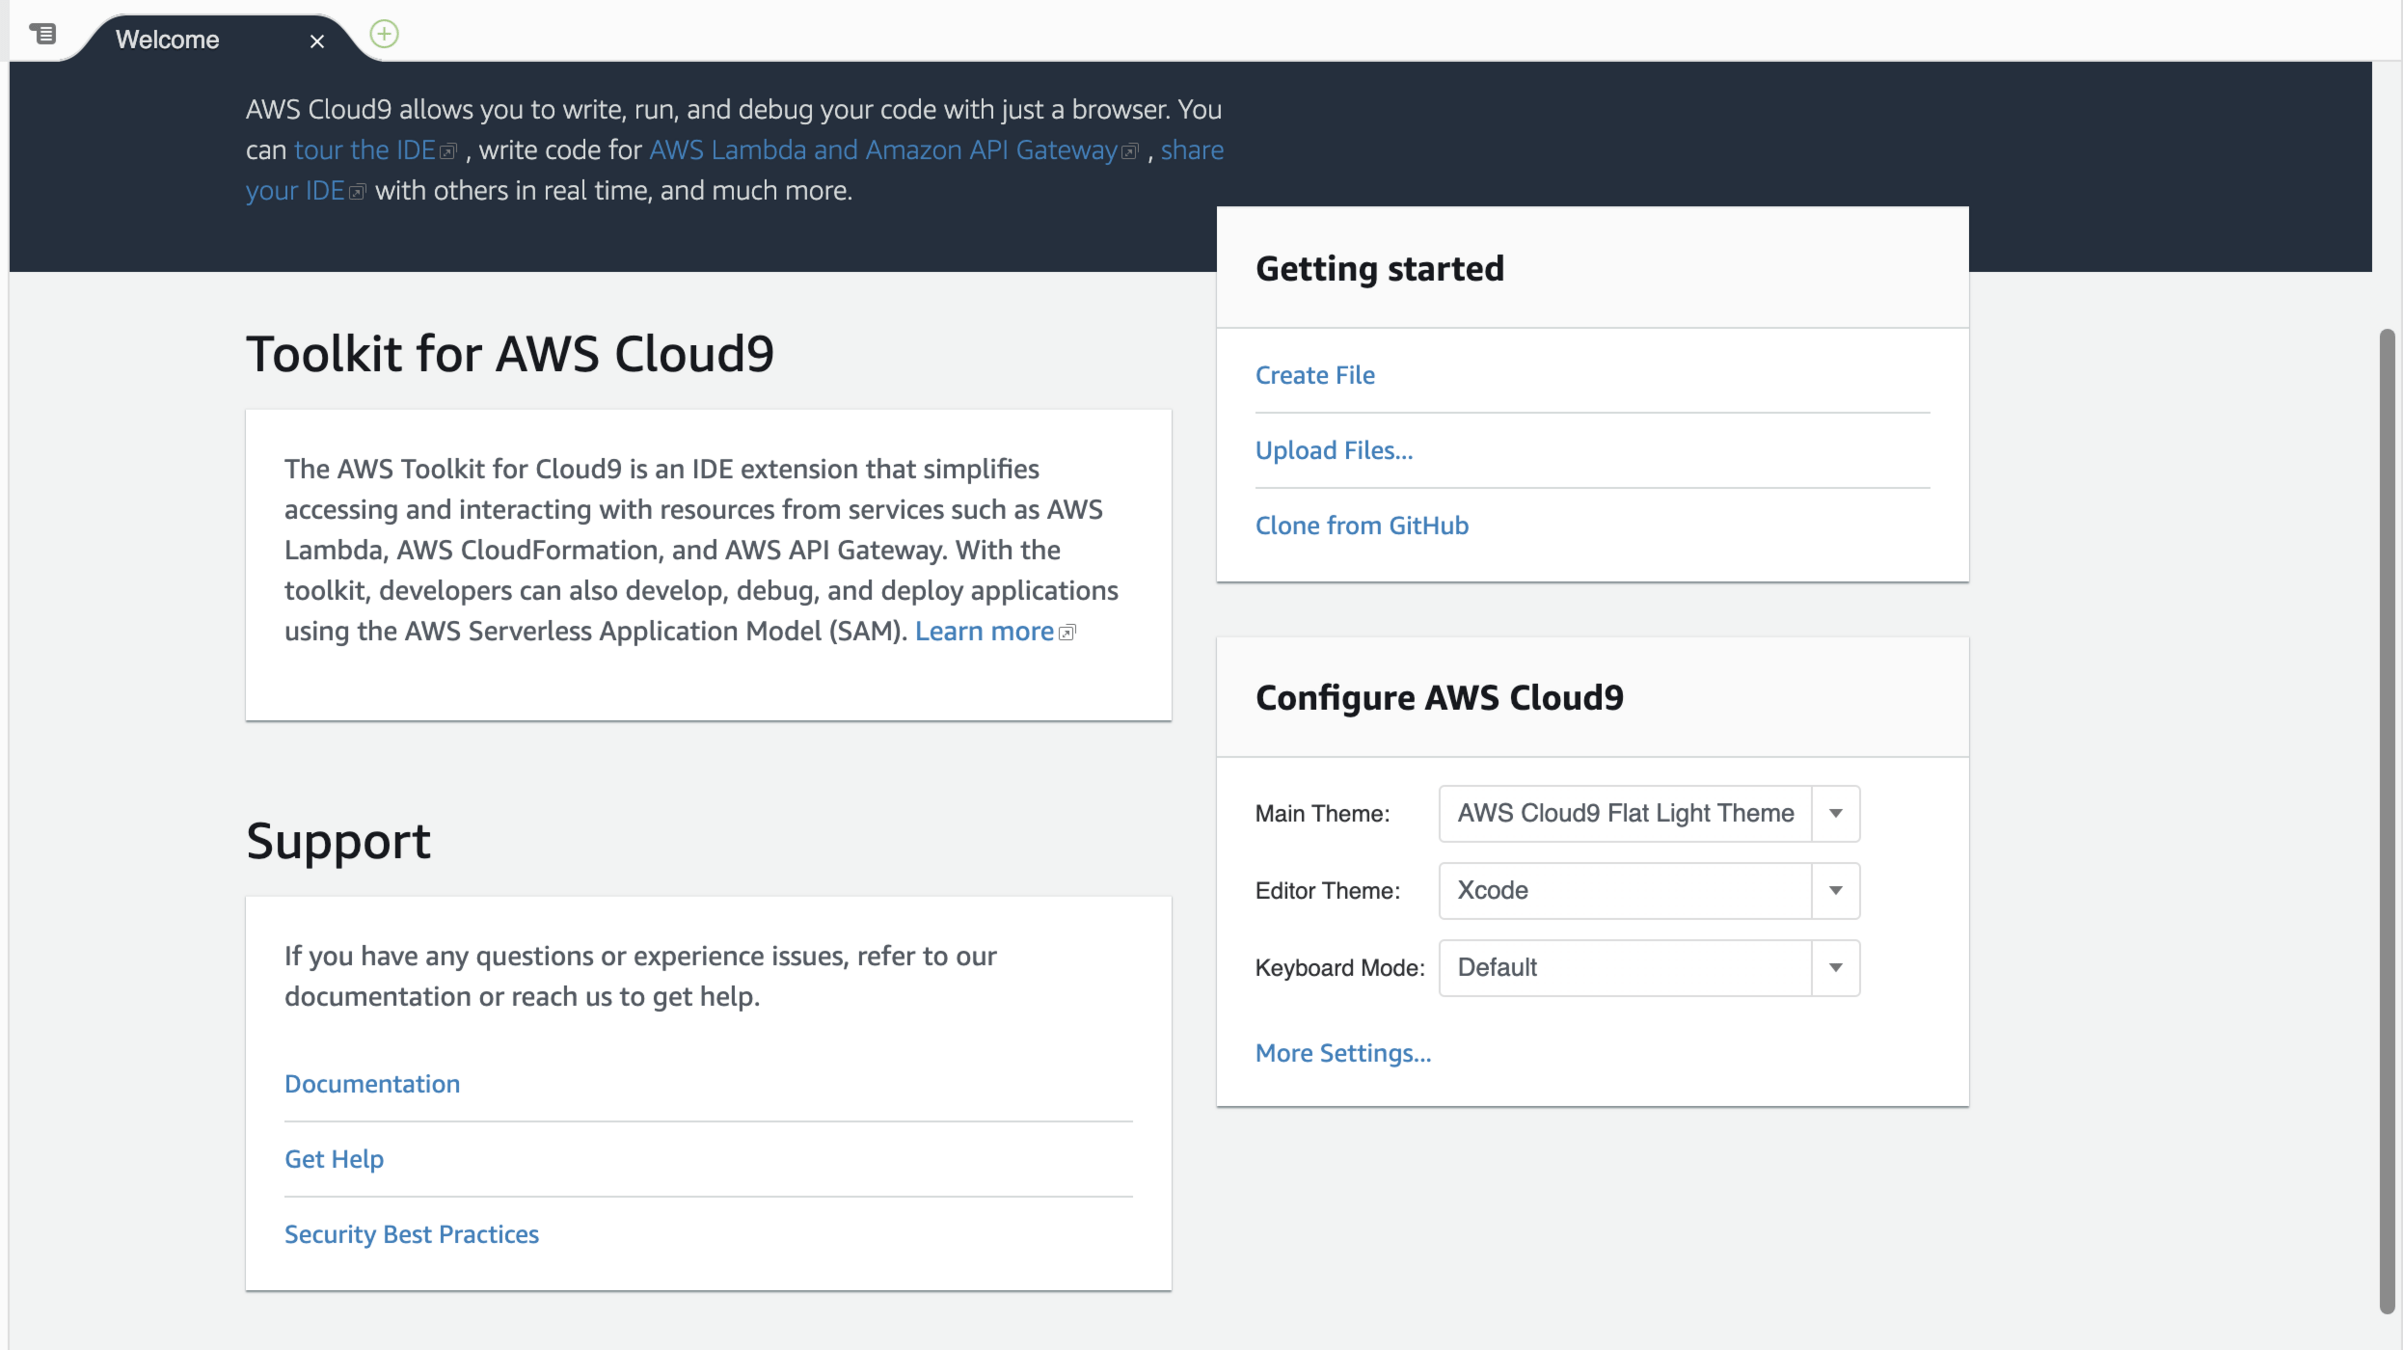Click external link icon beside 'tour the IDE'
Image resolution: width=2403 pixels, height=1350 pixels.
point(448,152)
